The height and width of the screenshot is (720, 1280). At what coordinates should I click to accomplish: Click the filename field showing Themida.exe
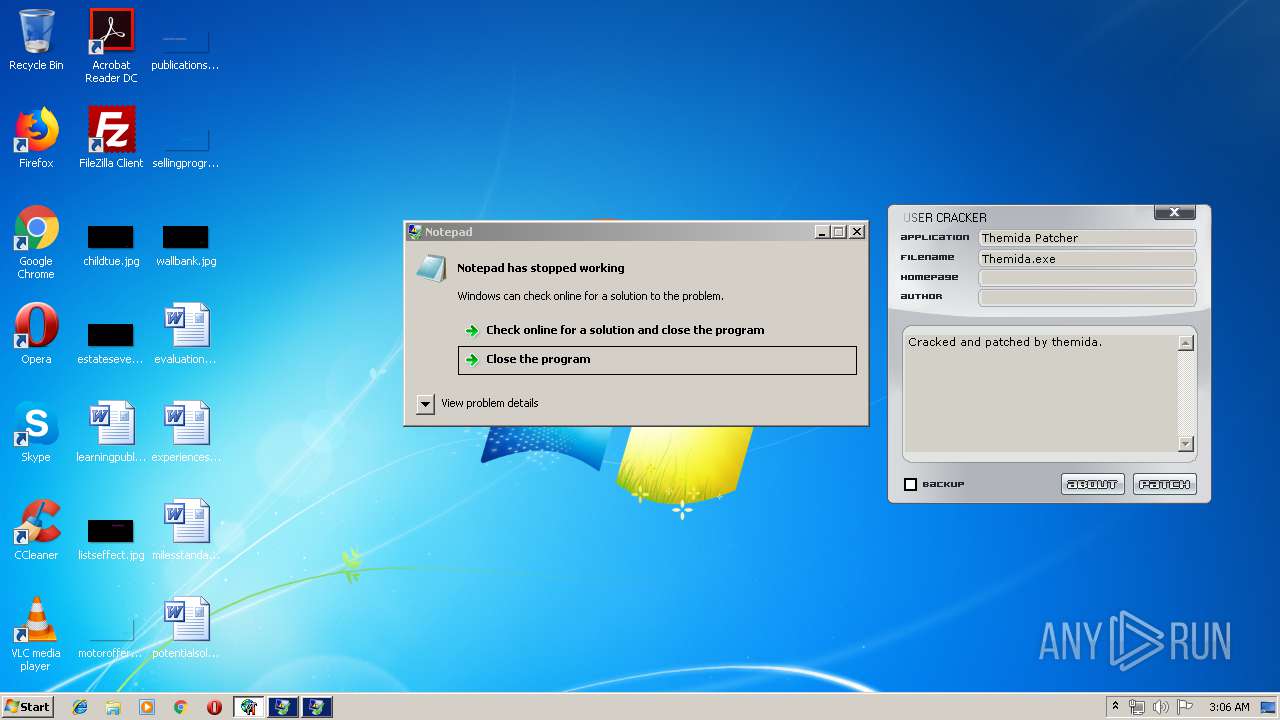click(x=1087, y=259)
